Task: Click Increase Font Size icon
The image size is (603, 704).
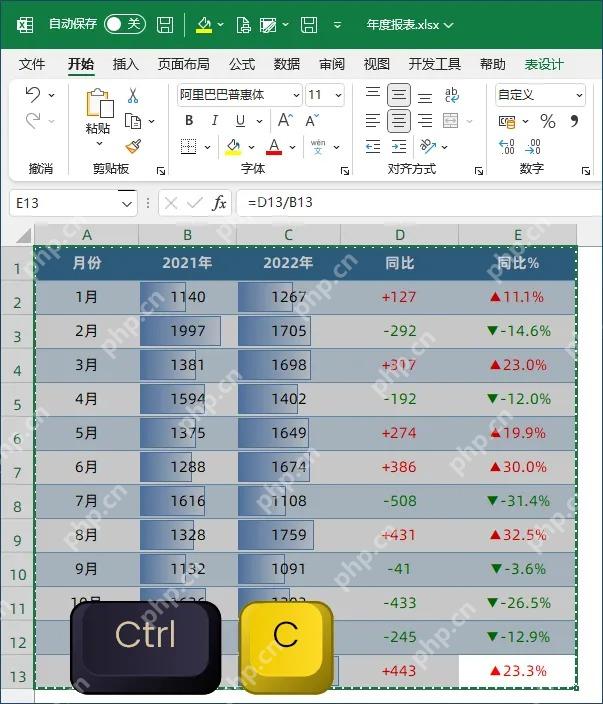Action: tap(285, 120)
